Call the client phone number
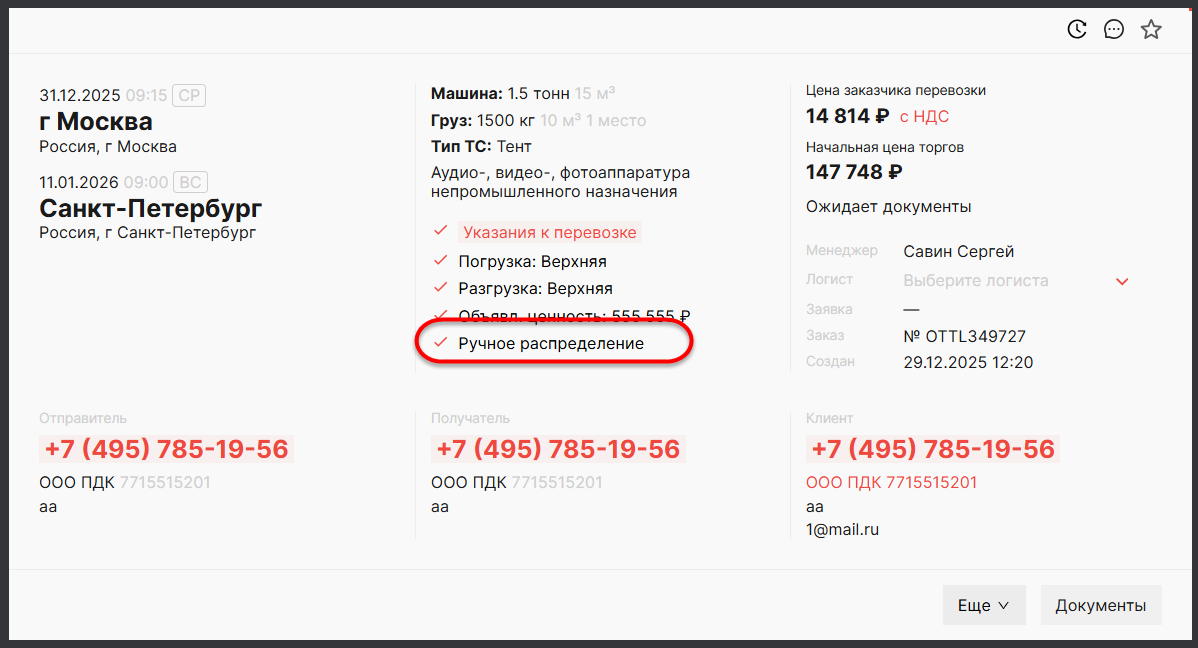This screenshot has height=648, width=1198. click(931, 449)
